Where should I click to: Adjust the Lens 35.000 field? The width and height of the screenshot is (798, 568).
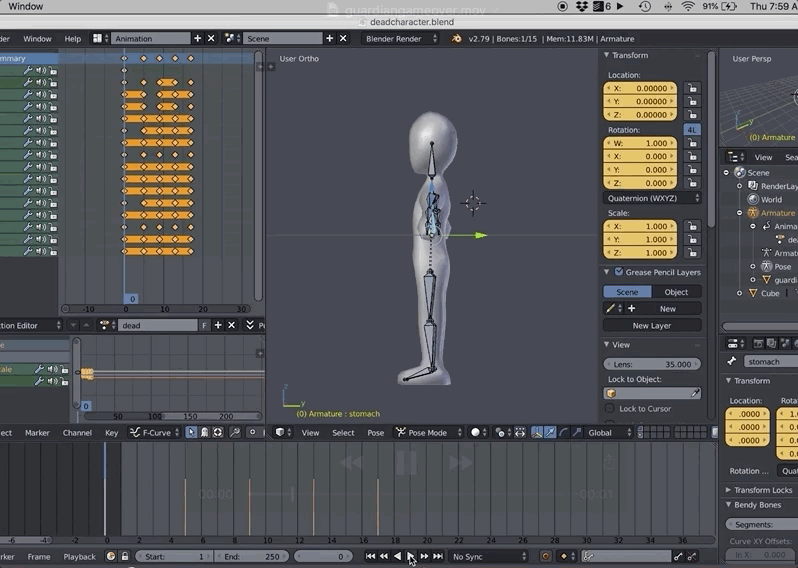(652, 364)
